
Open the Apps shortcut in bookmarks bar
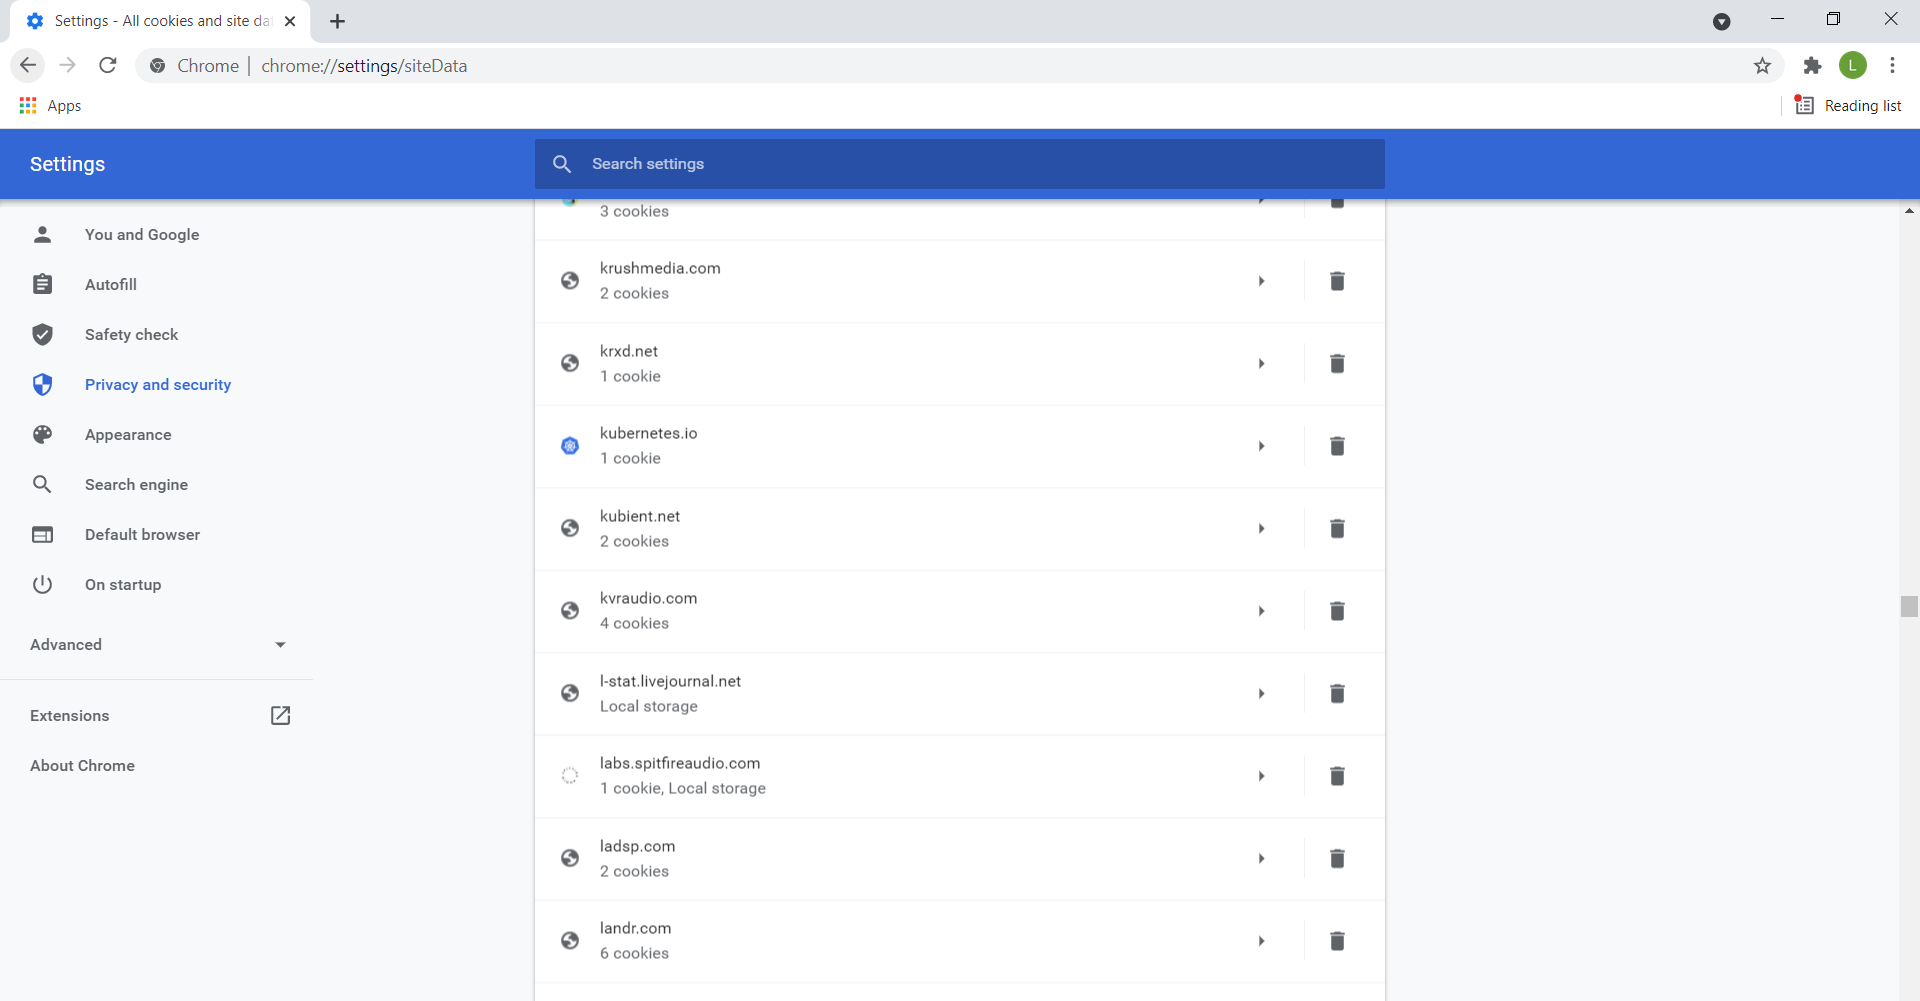click(50, 106)
